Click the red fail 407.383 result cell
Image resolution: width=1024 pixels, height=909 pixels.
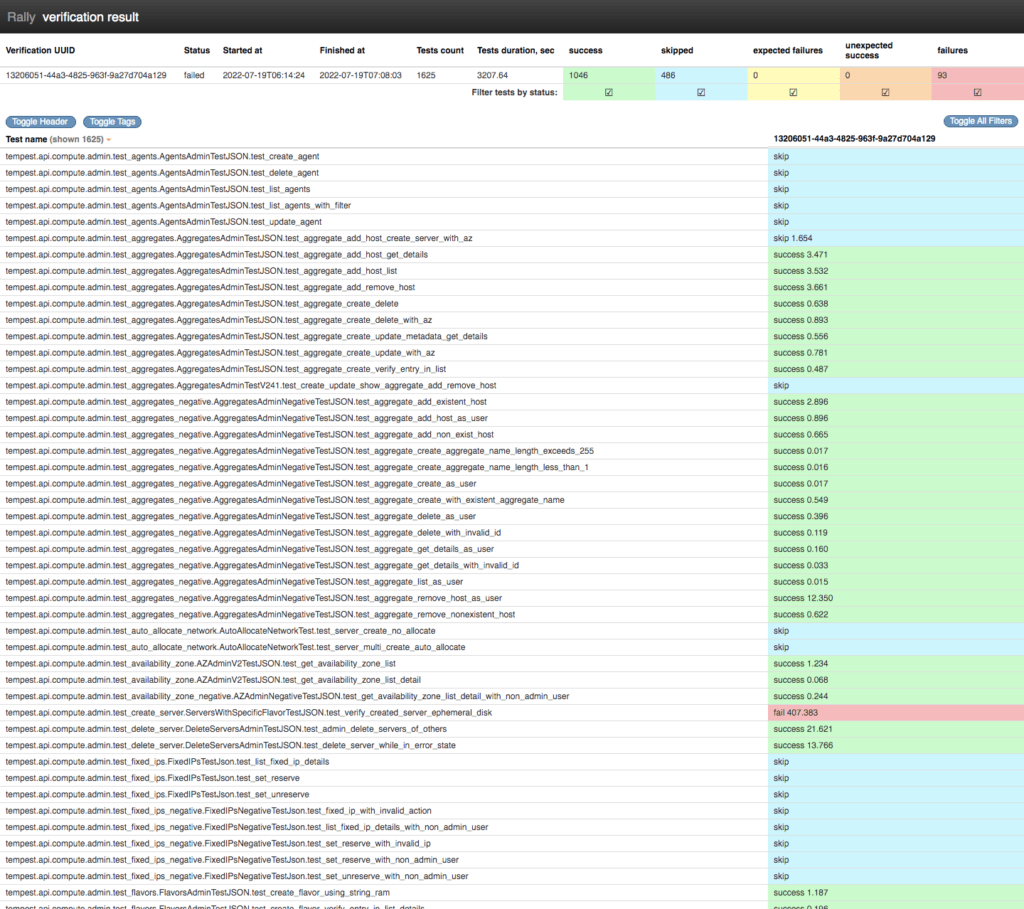[895, 713]
